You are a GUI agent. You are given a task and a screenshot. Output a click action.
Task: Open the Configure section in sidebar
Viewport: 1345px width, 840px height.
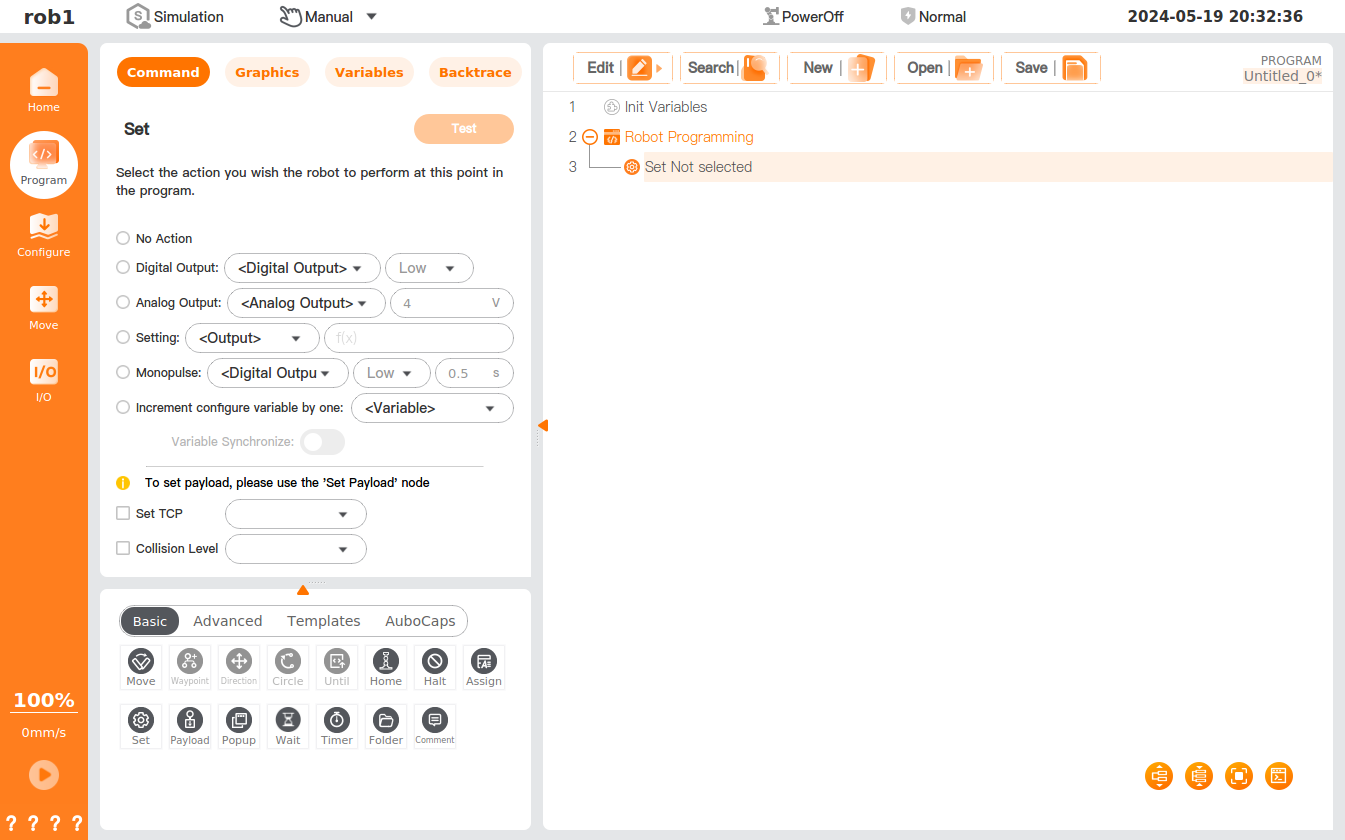coord(43,235)
